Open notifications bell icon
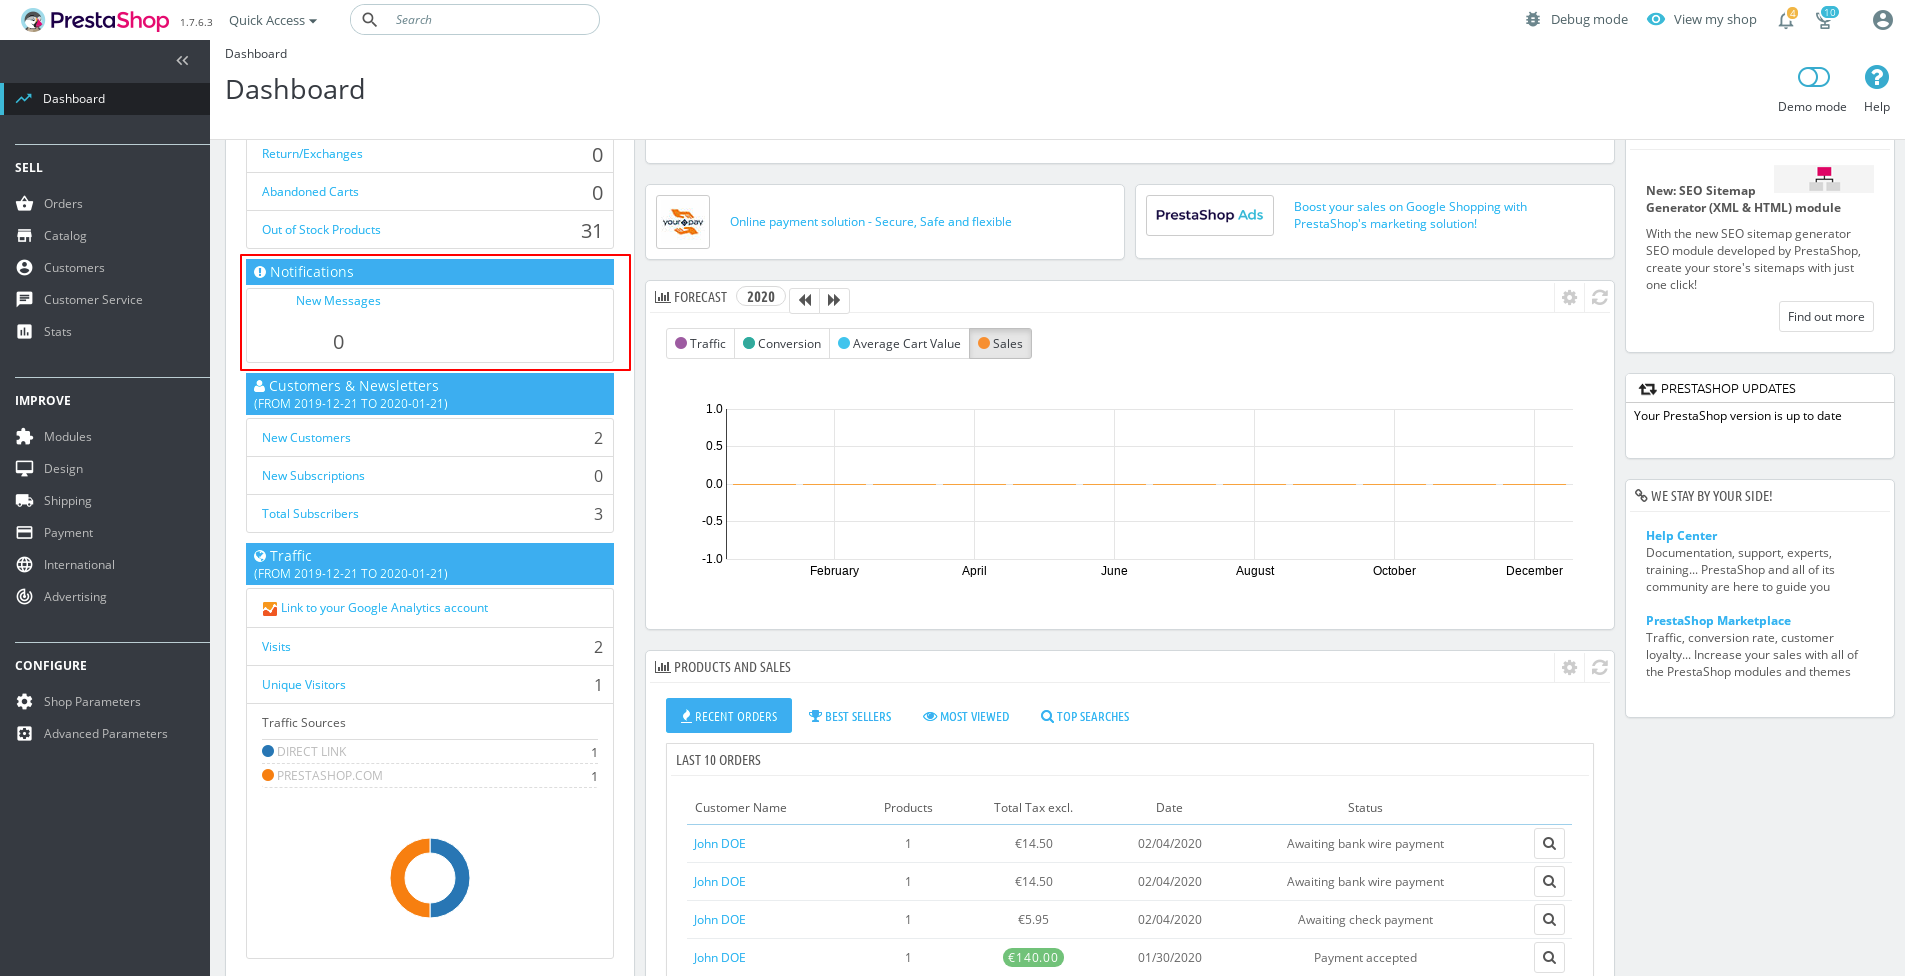 click(1786, 20)
